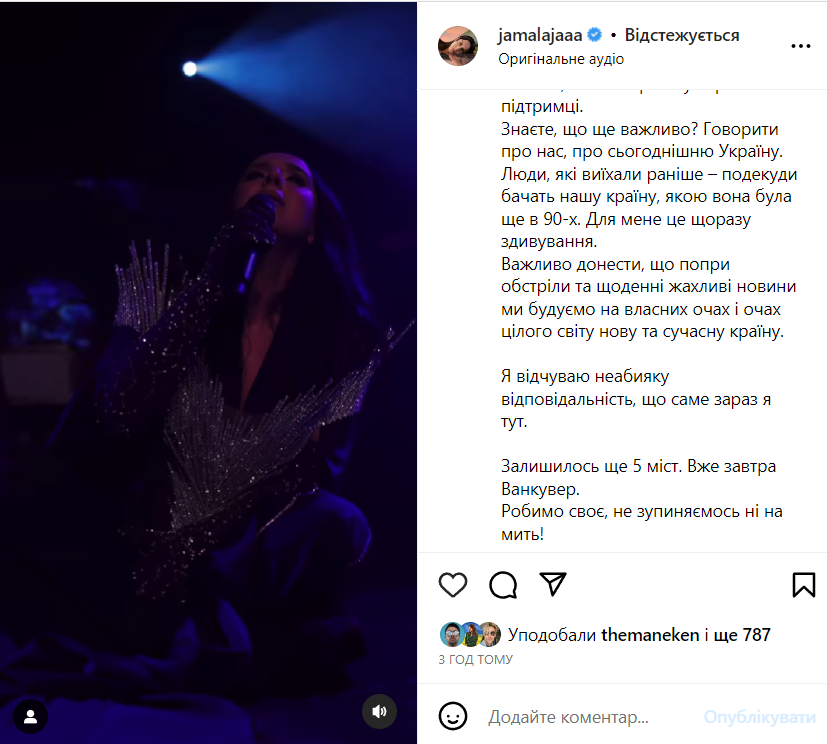Screen dimensions: 827x744
Task: Toggle the Відстежується following button
Action: click(x=682, y=35)
